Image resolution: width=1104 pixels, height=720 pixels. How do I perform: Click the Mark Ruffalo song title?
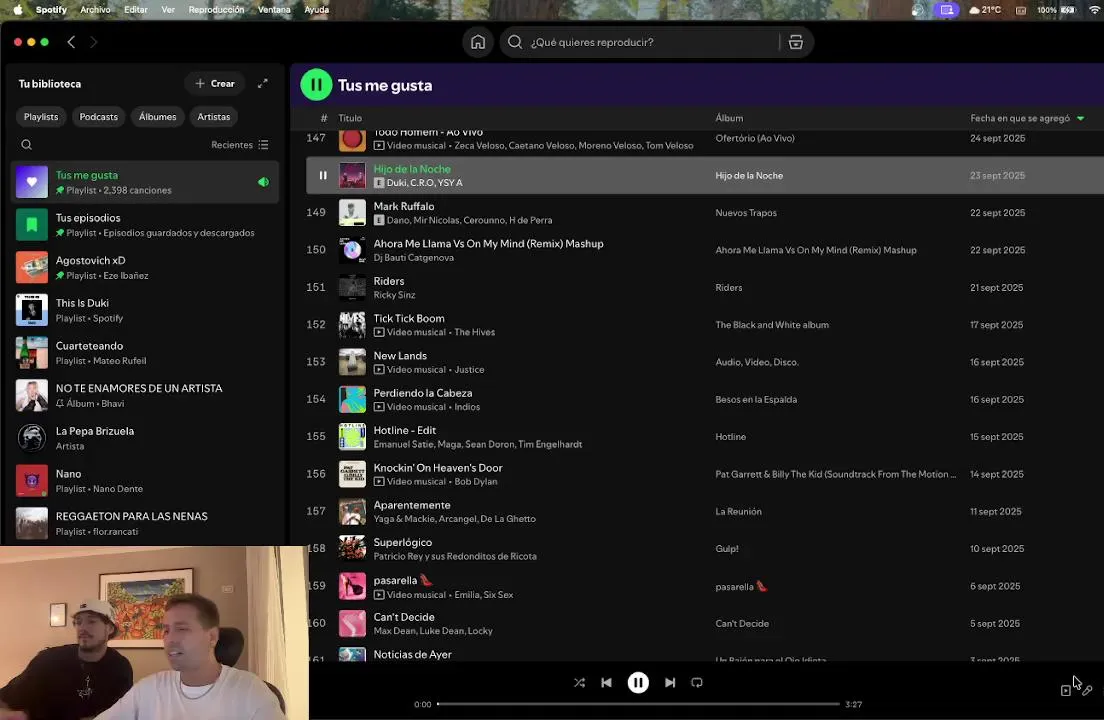pos(403,206)
